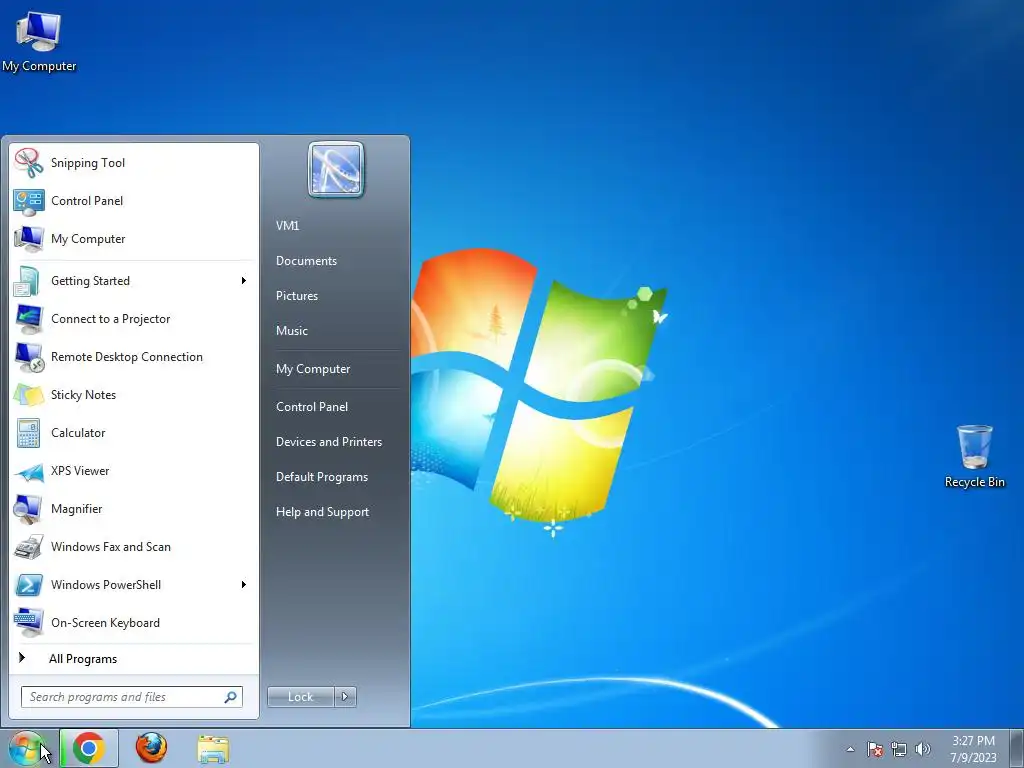Viewport: 1024px width, 768px height.
Task: Select Recycle Bin desktop icon
Action: click(974, 456)
